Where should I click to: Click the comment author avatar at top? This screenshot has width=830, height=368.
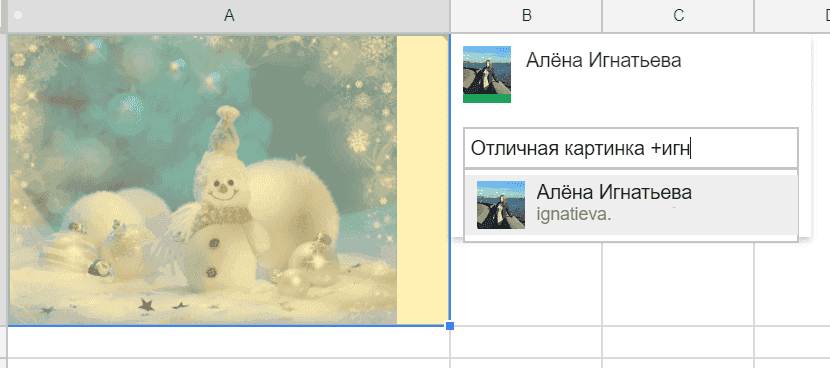(x=486, y=74)
